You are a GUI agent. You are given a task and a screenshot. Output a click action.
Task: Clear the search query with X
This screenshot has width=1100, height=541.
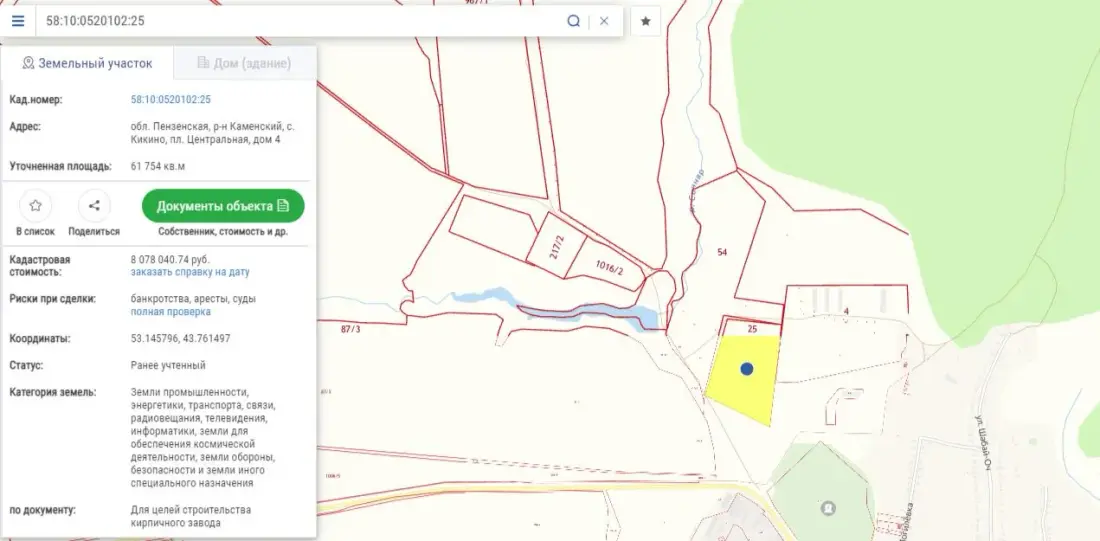coord(604,21)
